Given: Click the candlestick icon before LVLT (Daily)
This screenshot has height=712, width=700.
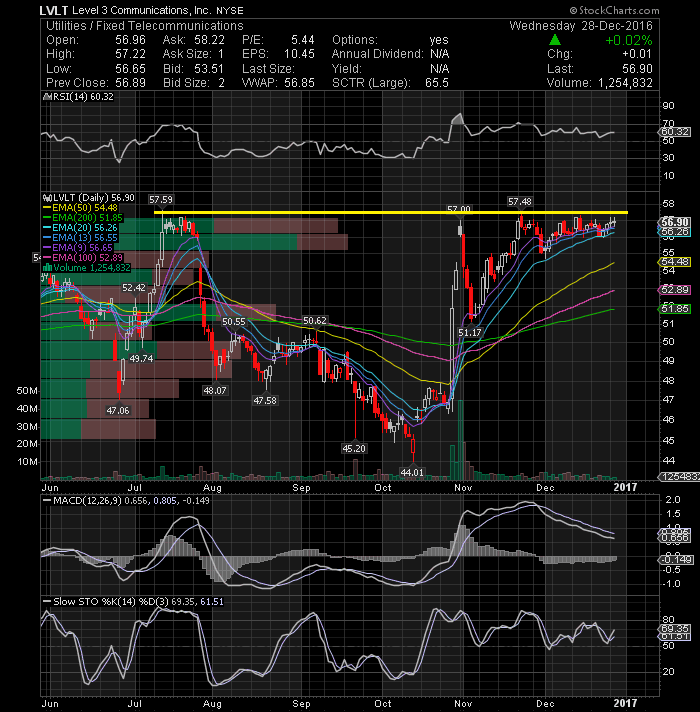Looking at the screenshot, I should pos(46,198).
